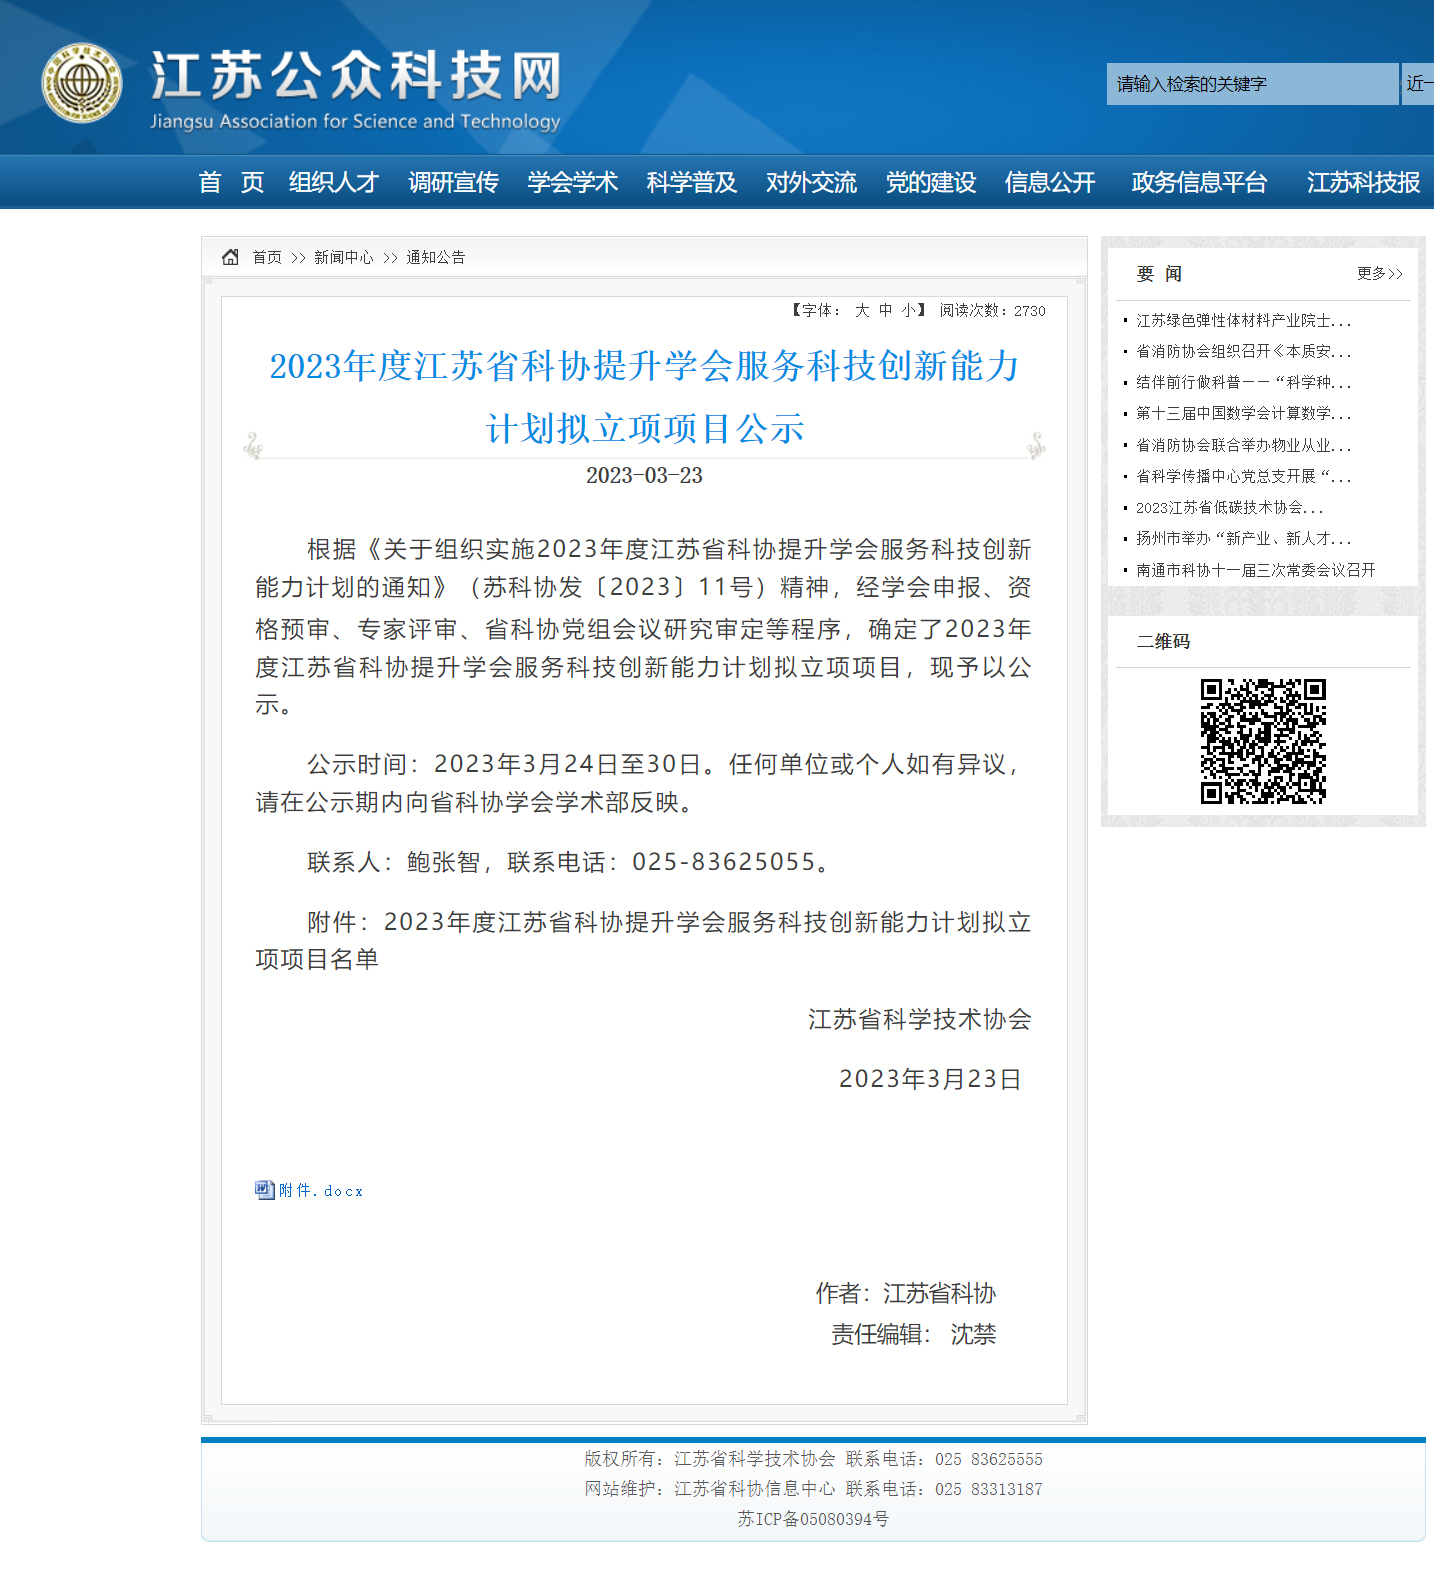Image resolution: width=1434 pixels, height=1577 pixels.
Task: Click the 首页 breadcrumb link
Action: (x=267, y=257)
